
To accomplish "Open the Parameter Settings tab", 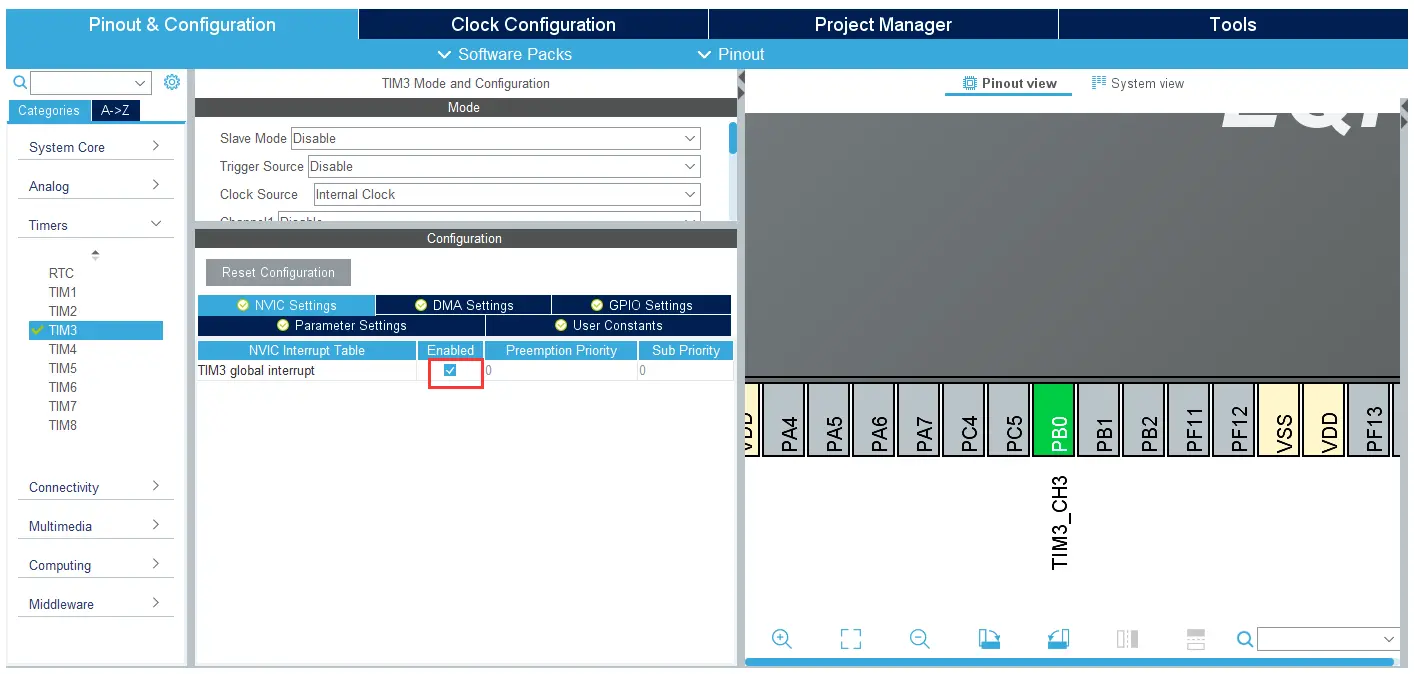I will point(341,325).
